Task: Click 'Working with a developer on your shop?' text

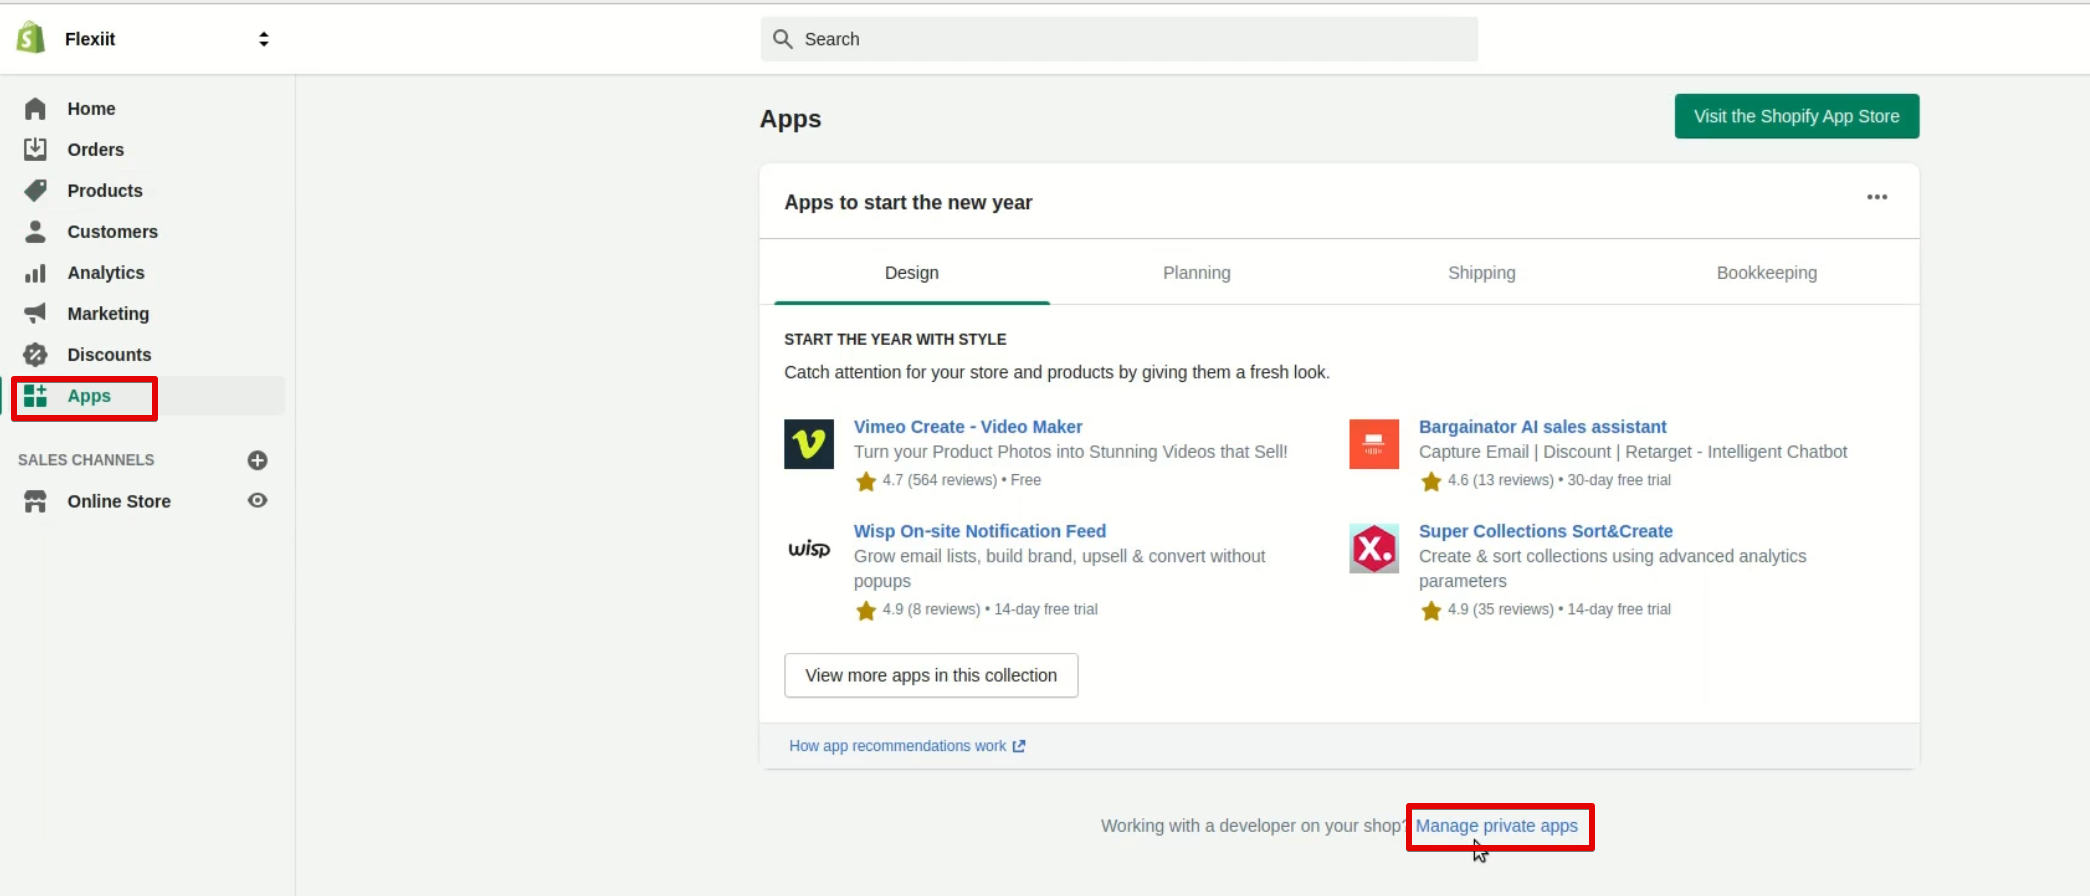Action: [x=1254, y=826]
